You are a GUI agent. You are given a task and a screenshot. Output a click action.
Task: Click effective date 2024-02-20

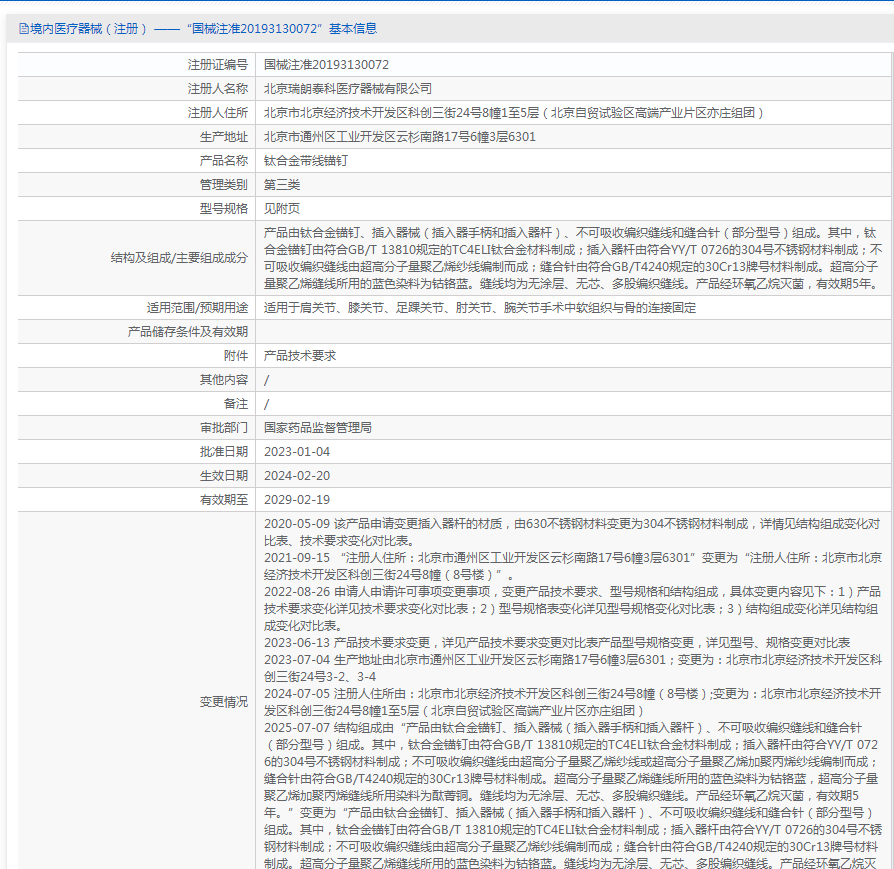tap(296, 476)
